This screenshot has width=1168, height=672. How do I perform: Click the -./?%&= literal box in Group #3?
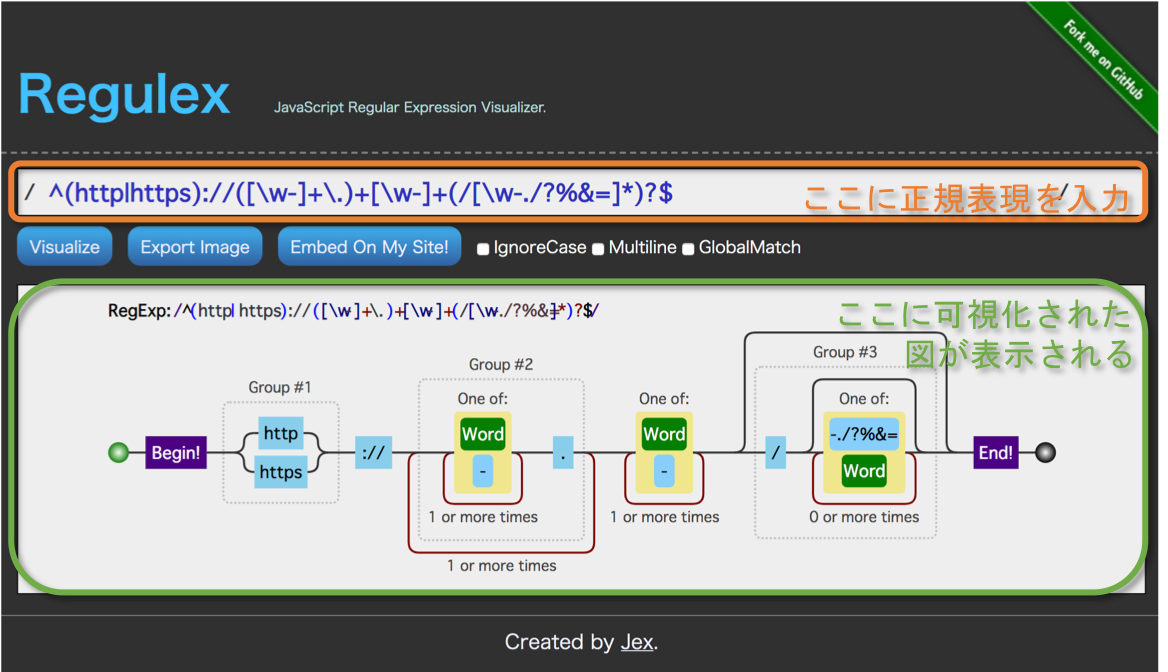(x=863, y=433)
